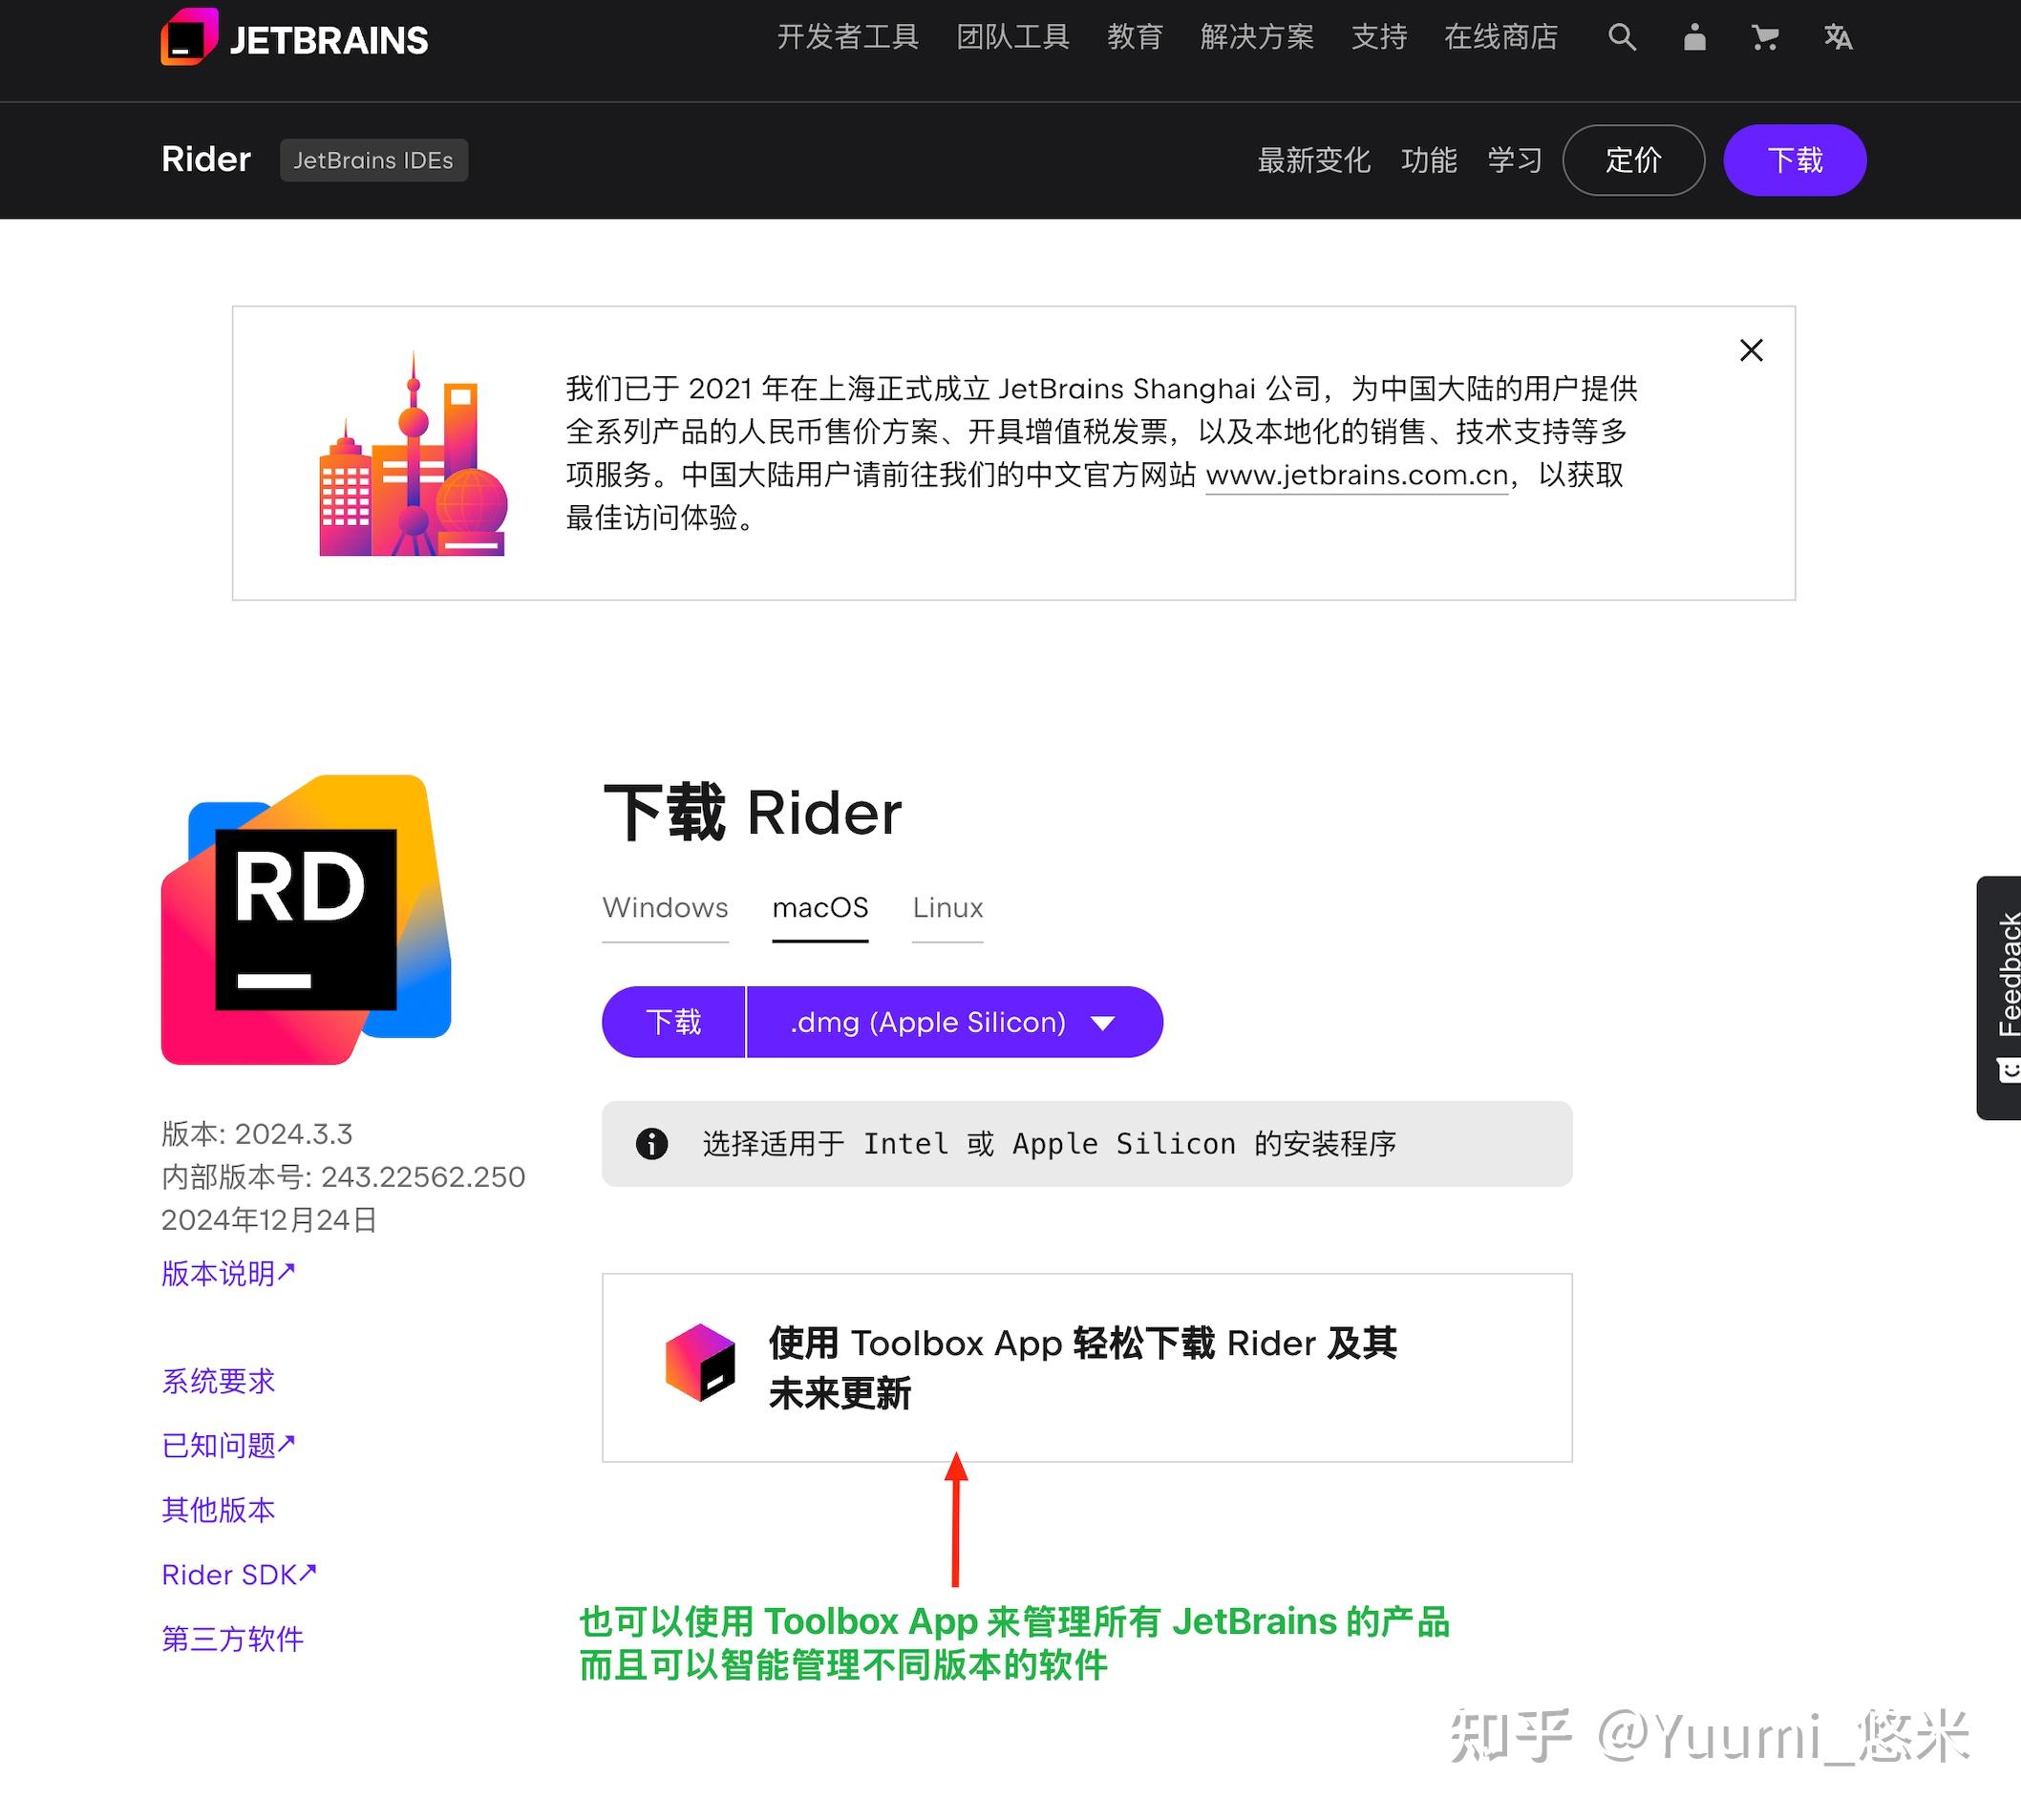Open the 开发者工具 menu
Viewport: 2021px width, 1820px height.
point(848,38)
